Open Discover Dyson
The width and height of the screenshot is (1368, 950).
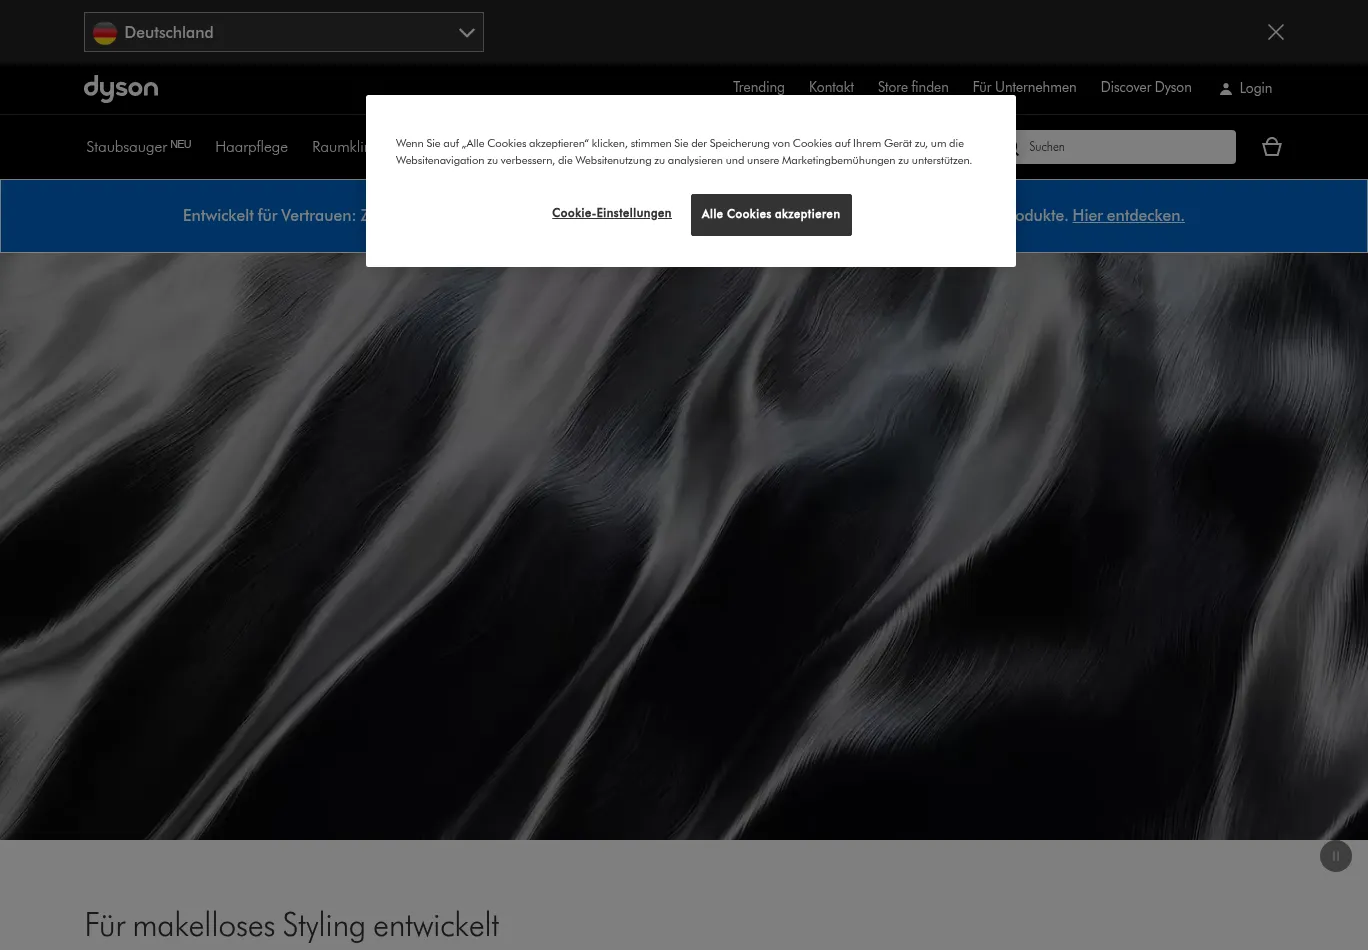click(1145, 87)
